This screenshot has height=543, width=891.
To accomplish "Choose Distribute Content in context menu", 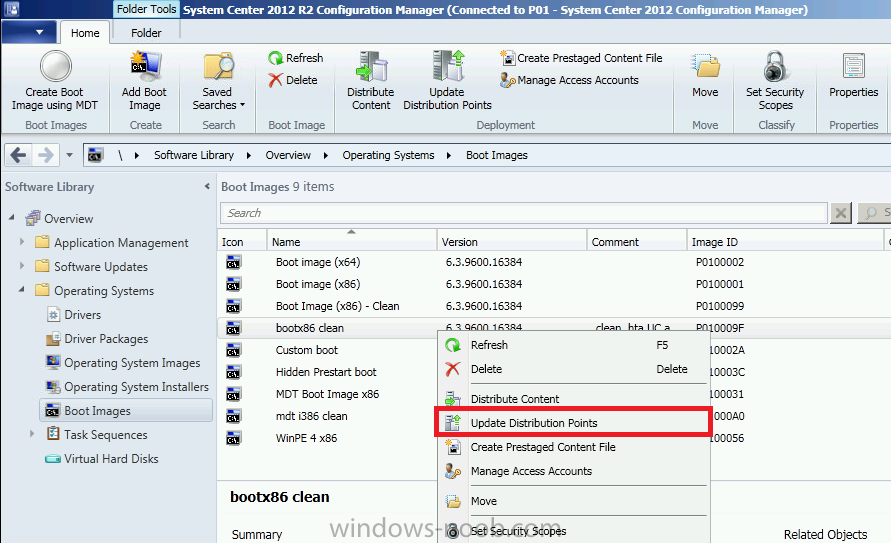I will coord(573,399).
